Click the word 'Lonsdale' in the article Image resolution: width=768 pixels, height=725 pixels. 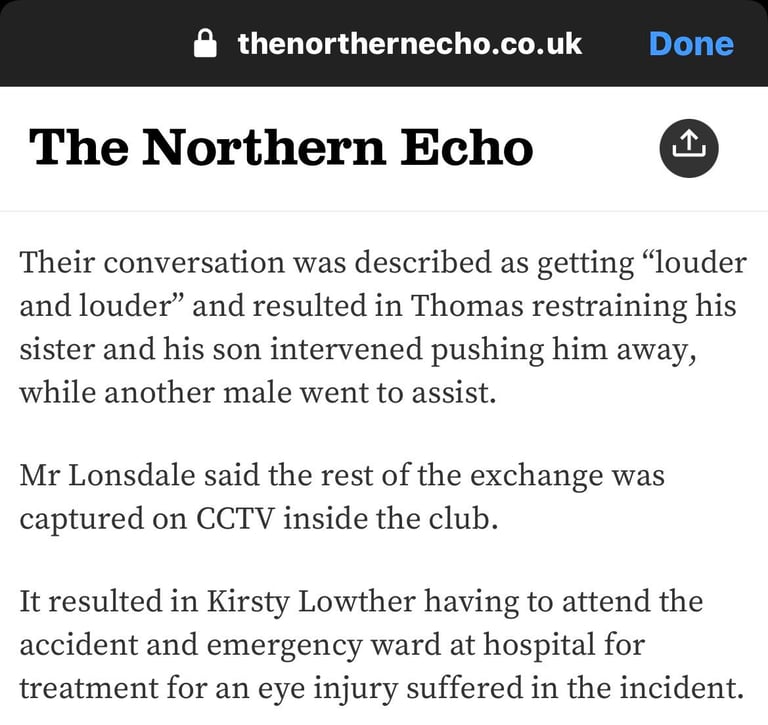pos(131,475)
